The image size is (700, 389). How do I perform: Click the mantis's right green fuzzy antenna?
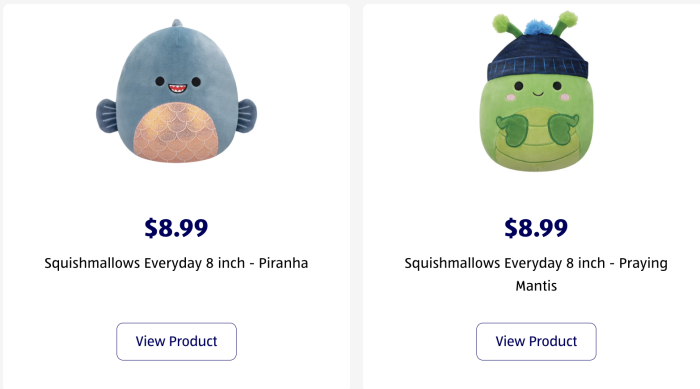pyautogui.click(x=567, y=21)
